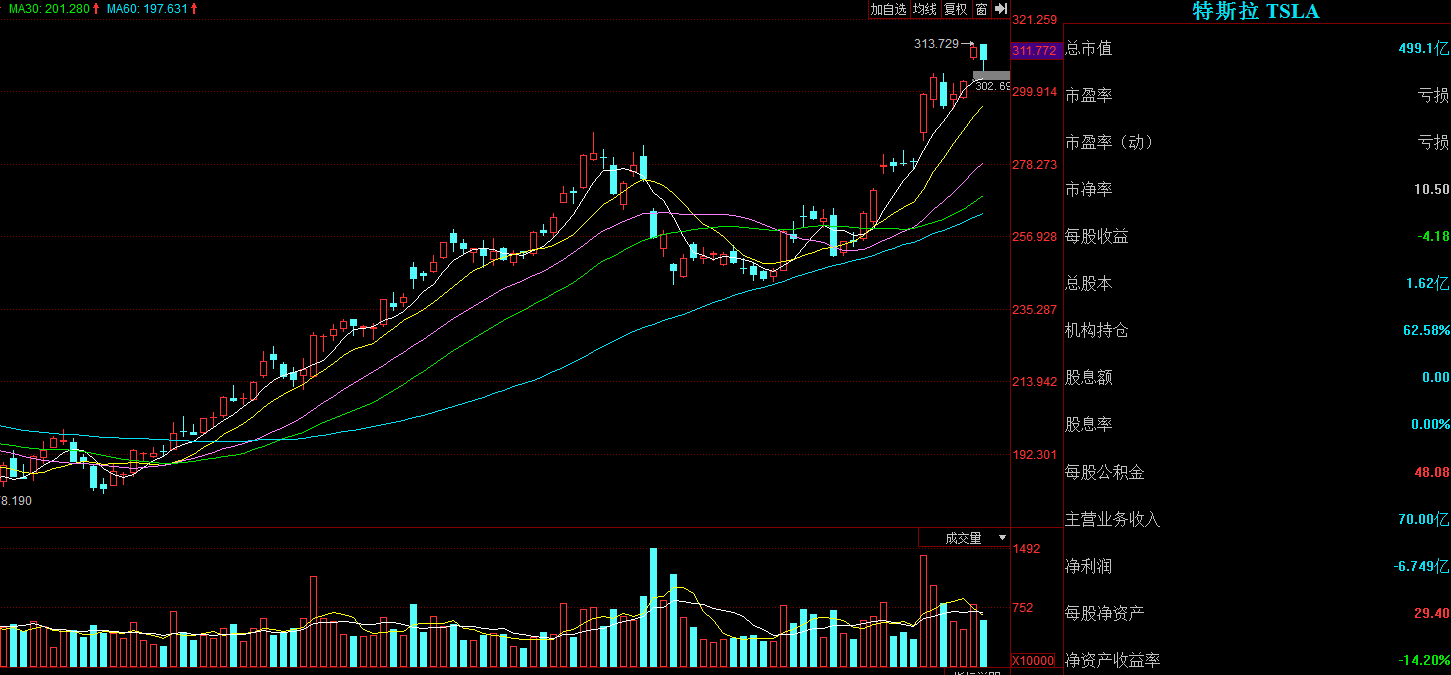This screenshot has width=1451, height=675.
Task: Click the X10000 volume unit label
Action: 1033,661
